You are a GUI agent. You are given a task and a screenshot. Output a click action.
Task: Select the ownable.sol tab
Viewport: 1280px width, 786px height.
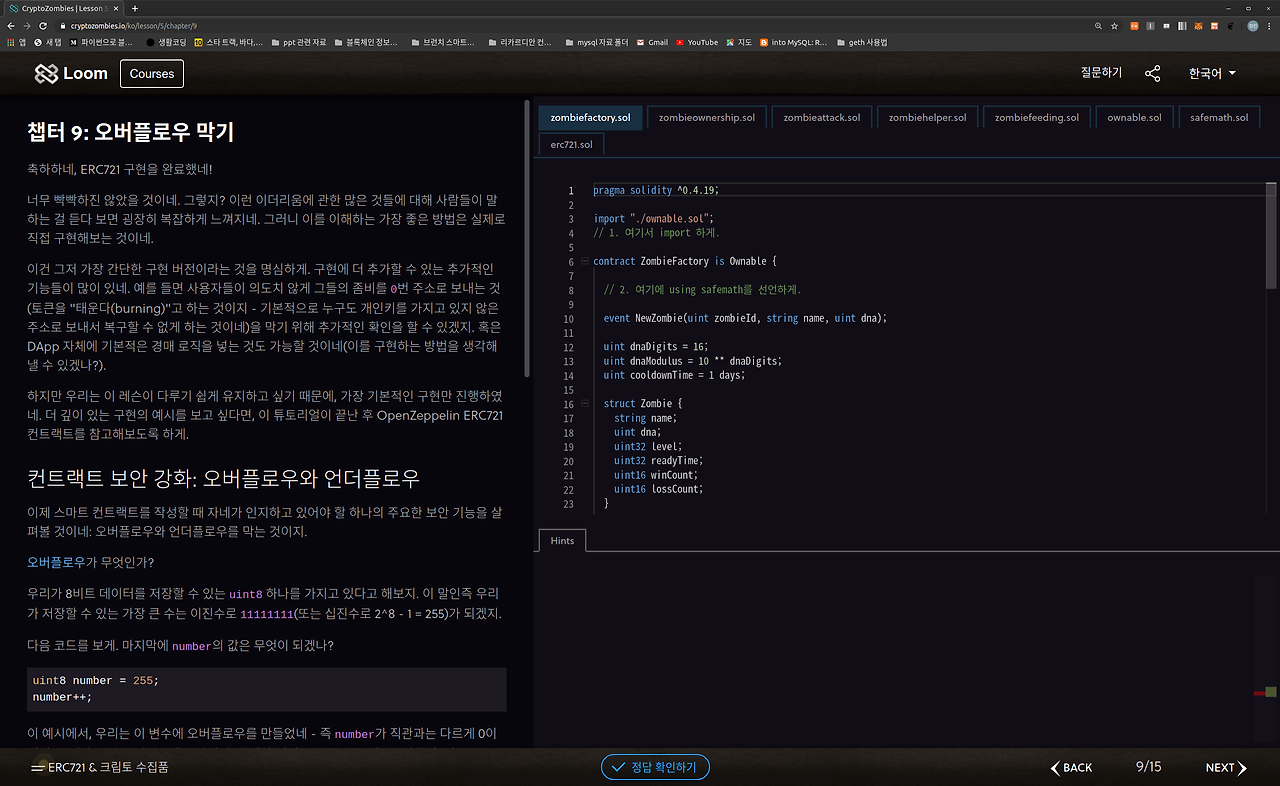[x=1134, y=117]
